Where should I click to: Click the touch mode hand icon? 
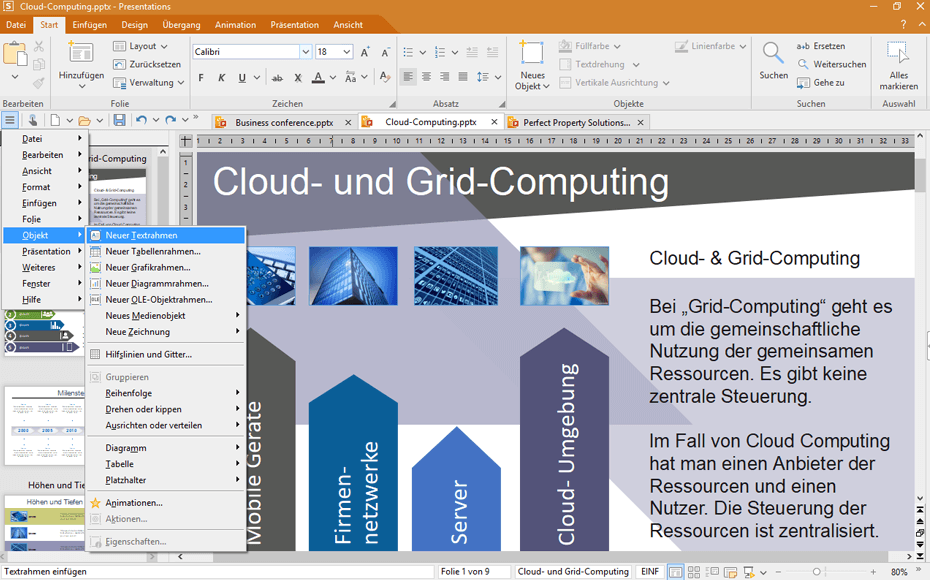point(33,120)
